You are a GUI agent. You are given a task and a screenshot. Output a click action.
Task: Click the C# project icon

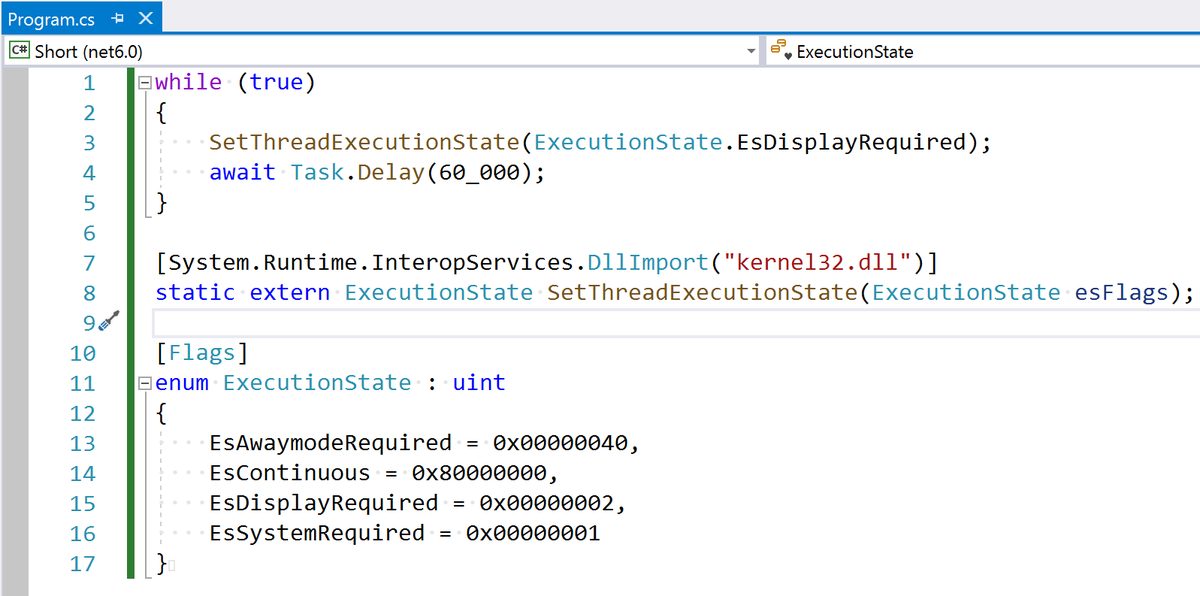(x=19, y=51)
